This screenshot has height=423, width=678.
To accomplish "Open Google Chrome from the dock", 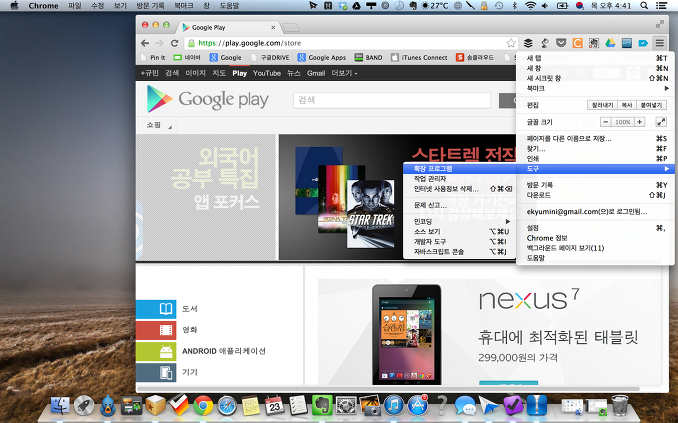I will pos(203,406).
